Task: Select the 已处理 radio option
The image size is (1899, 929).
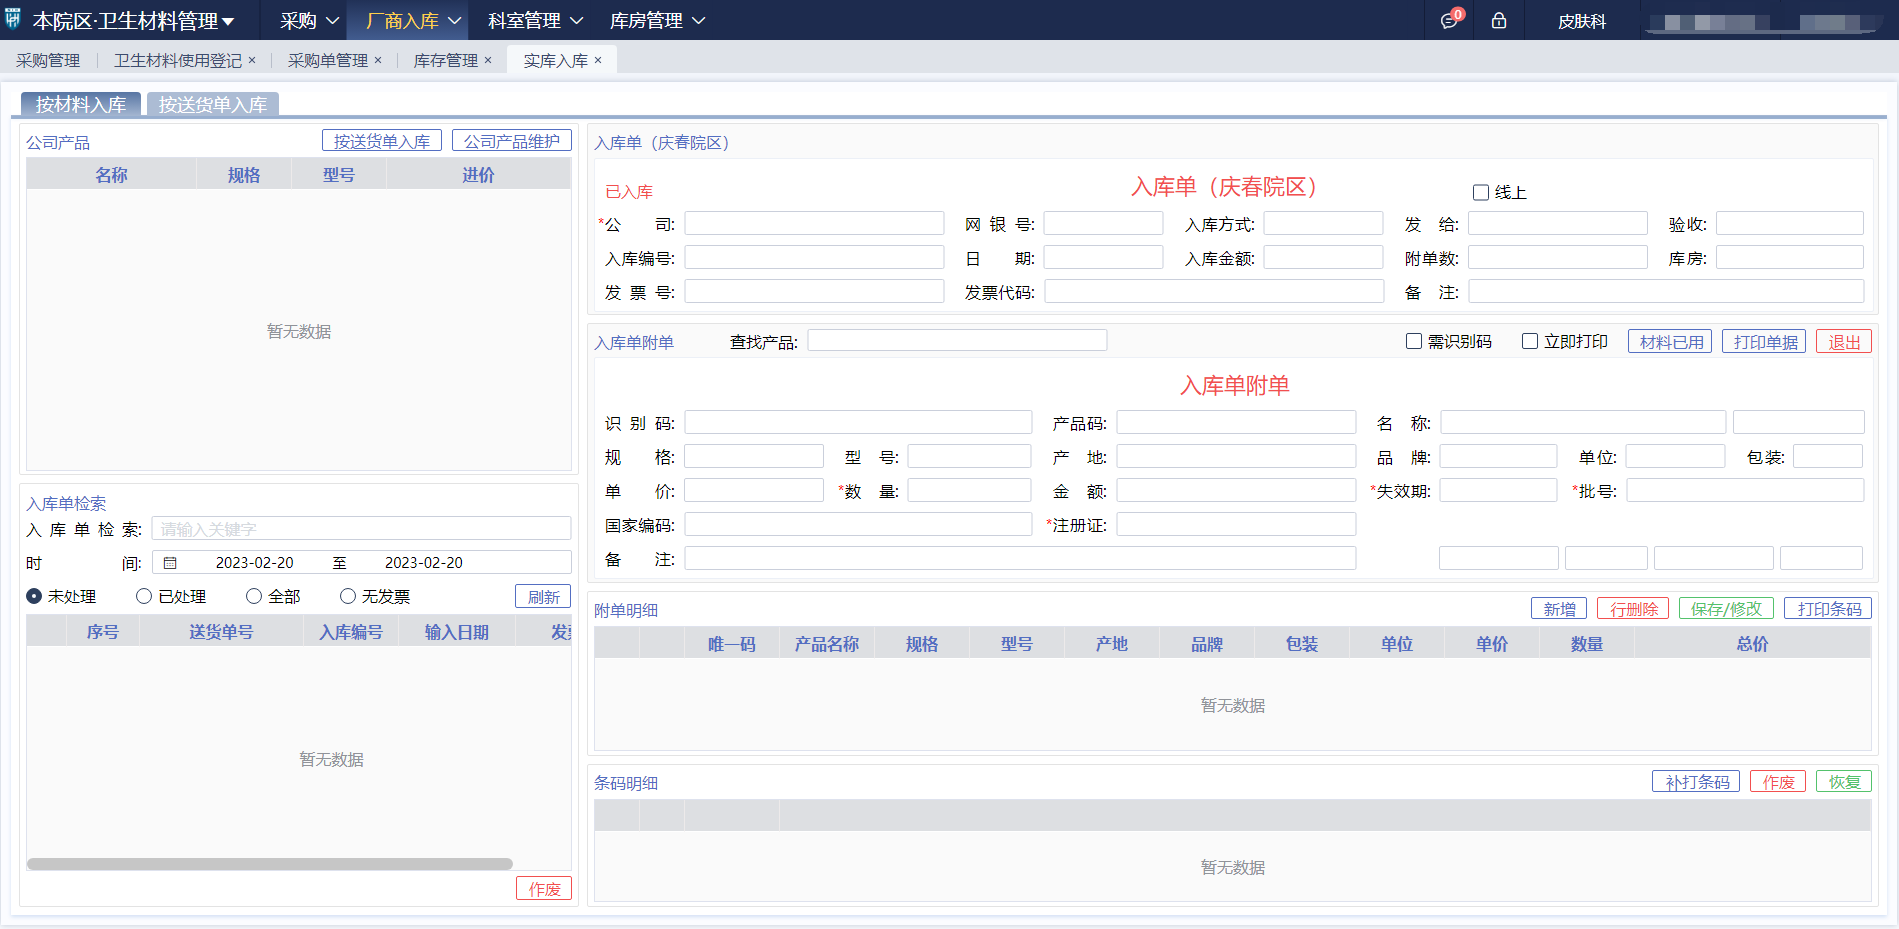Action: [x=144, y=596]
